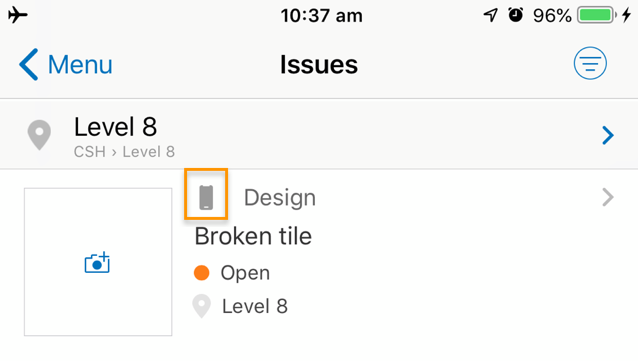This screenshot has height=361, width=638.
Task: Expand the Level 8 location with blue chevron
Action: (608, 135)
